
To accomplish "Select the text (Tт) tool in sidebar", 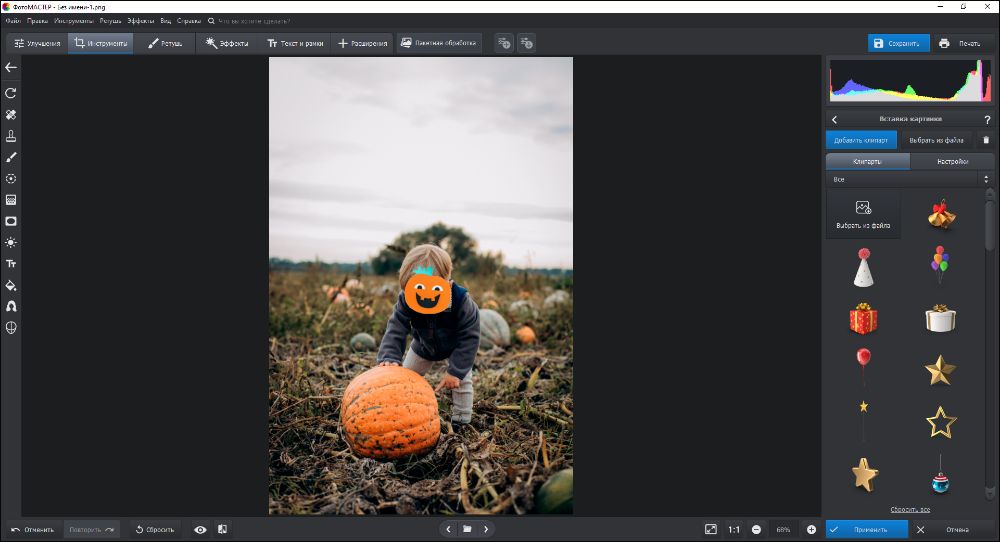I will [x=11, y=264].
